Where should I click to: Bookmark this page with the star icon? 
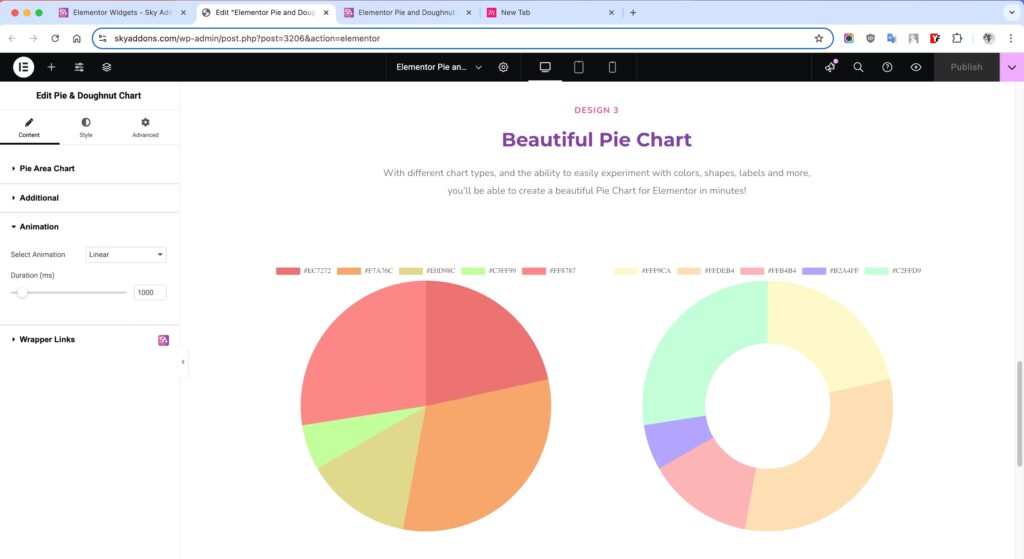coord(818,39)
